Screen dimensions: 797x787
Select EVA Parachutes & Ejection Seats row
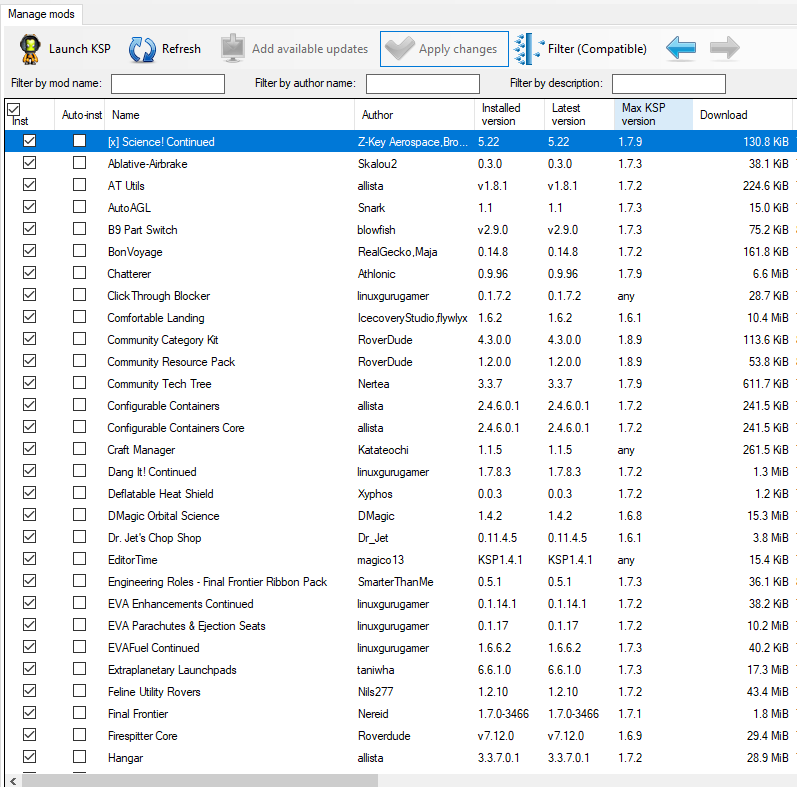click(401, 626)
